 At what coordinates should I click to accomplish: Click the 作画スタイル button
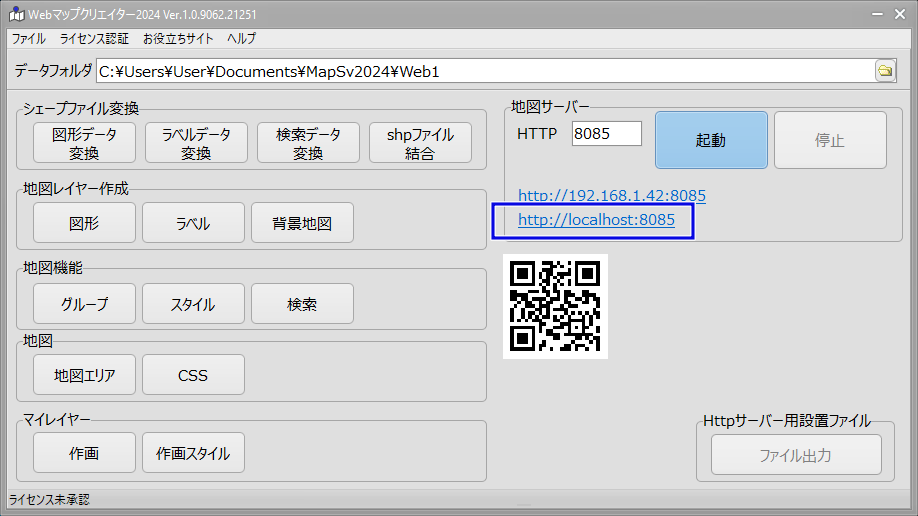click(193, 453)
